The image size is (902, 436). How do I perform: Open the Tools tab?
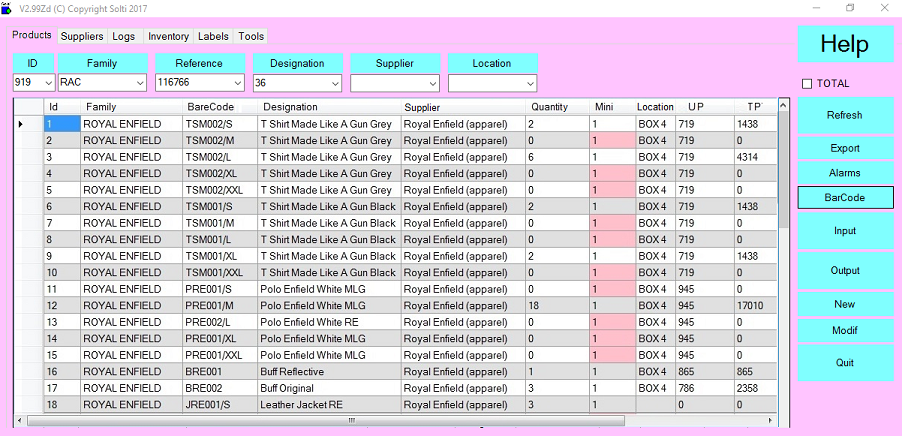coord(251,36)
